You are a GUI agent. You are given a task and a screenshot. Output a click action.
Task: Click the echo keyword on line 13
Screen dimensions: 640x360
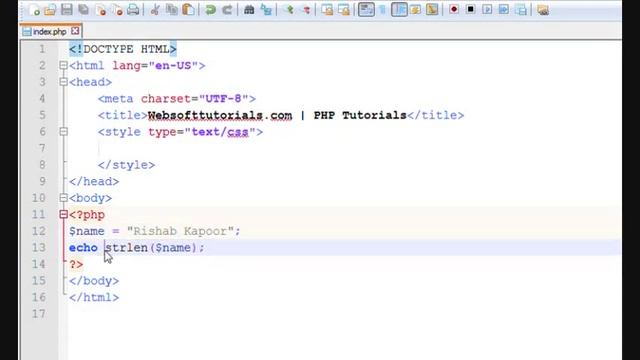[83, 248]
